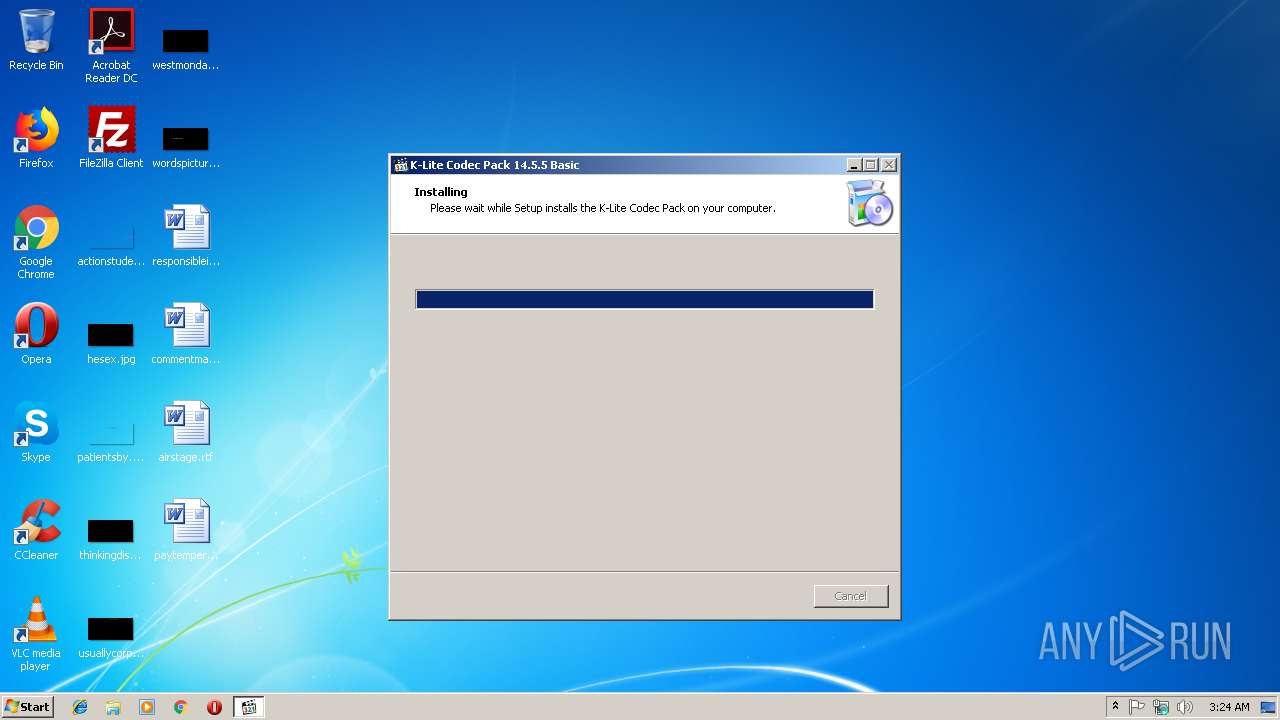The width and height of the screenshot is (1280, 720).
Task: Minimize the K-Lite Codec Pack window
Action: point(854,165)
